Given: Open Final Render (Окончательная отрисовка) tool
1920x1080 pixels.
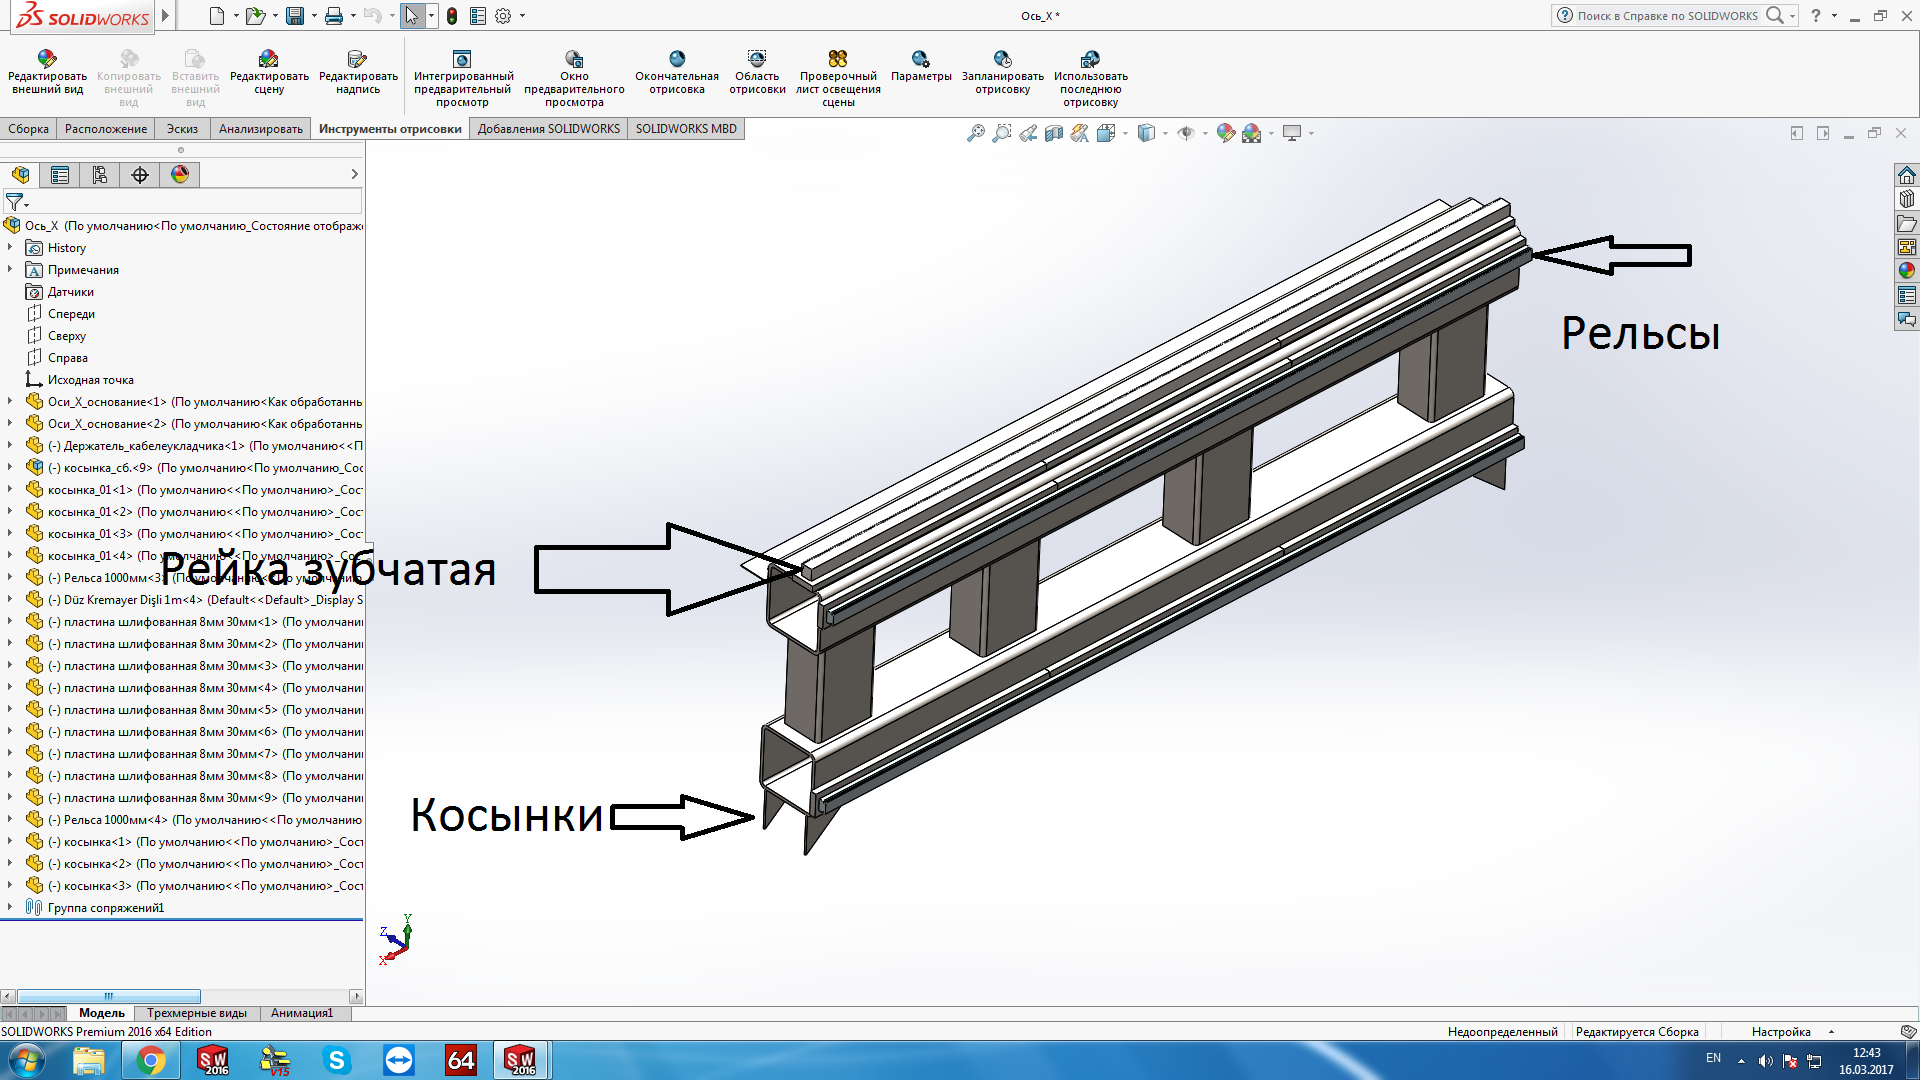Looking at the screenshot, I should point(677,59).
